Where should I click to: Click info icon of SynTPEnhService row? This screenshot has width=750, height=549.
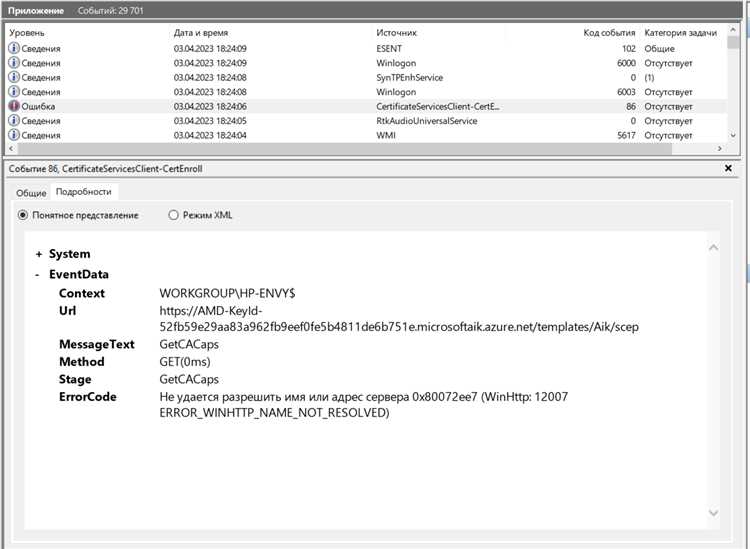[14, 77]
